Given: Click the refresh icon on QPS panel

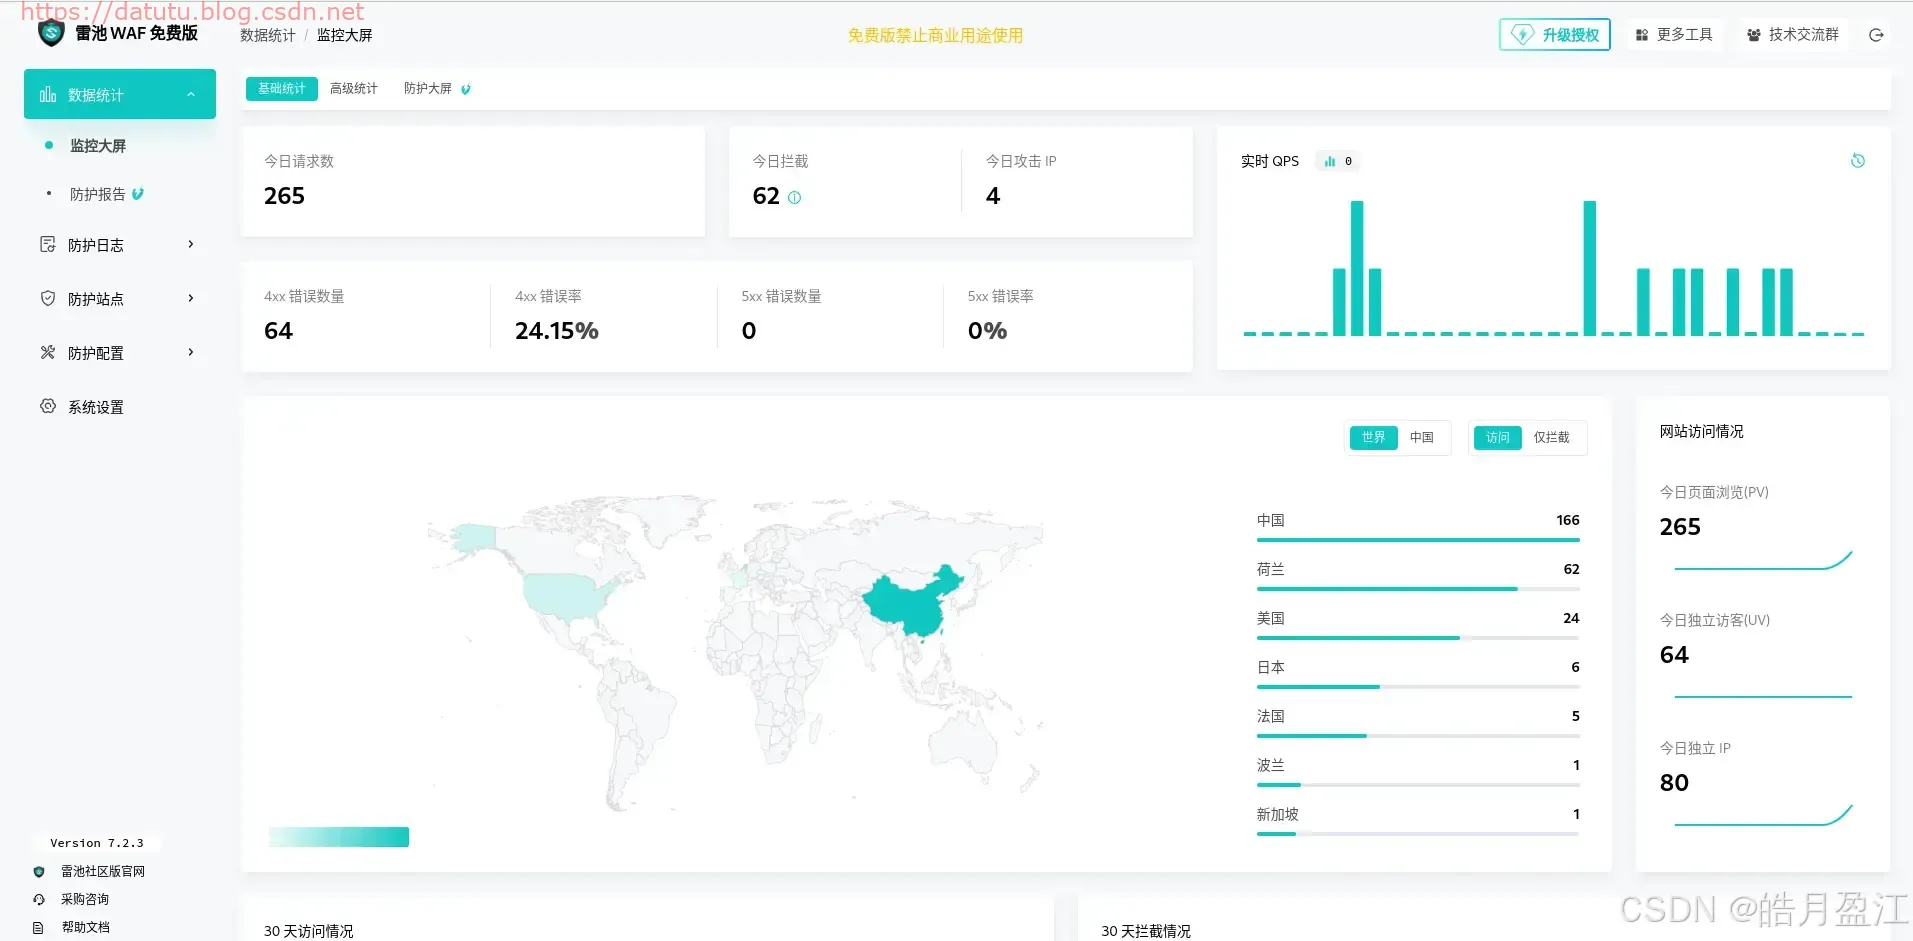Looking at the screenshot, I should 1857,161.
